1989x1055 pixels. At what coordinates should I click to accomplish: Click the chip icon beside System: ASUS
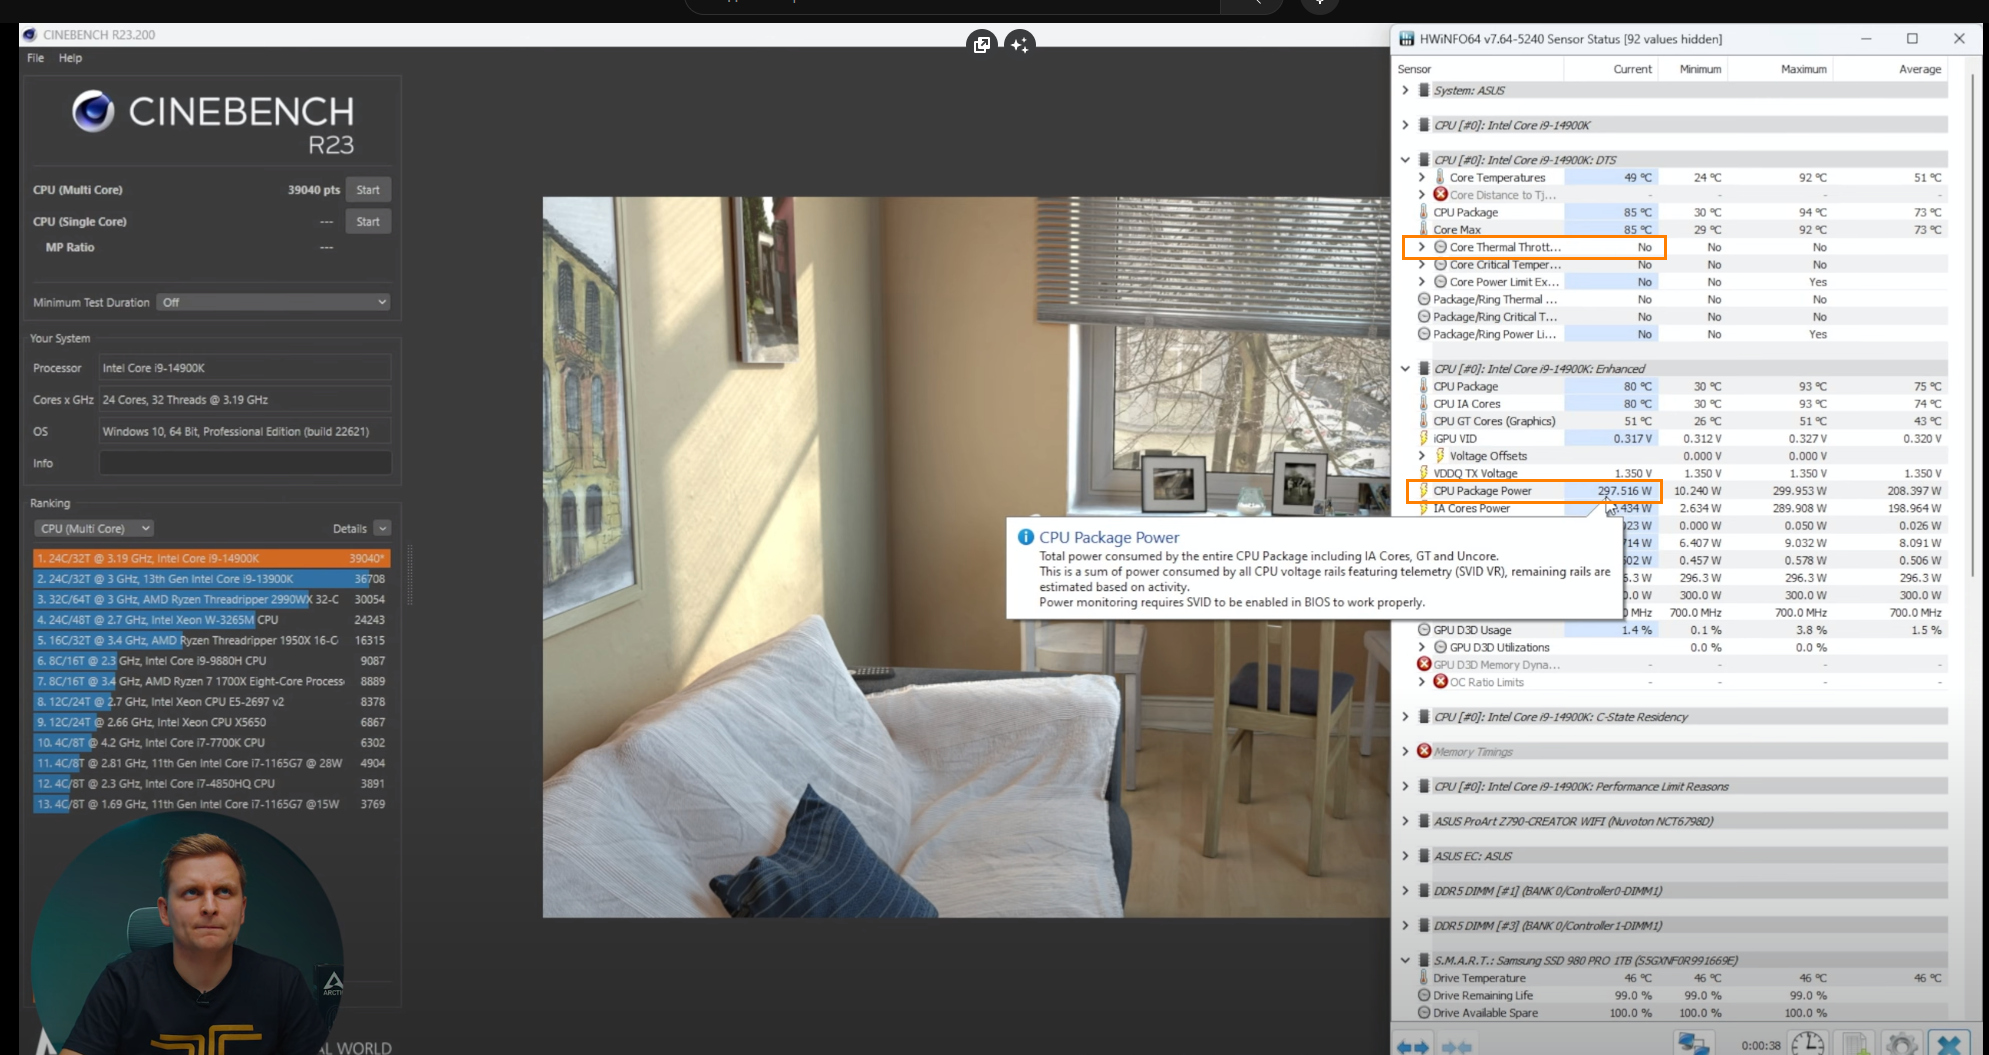click(x=1424, y=90)
